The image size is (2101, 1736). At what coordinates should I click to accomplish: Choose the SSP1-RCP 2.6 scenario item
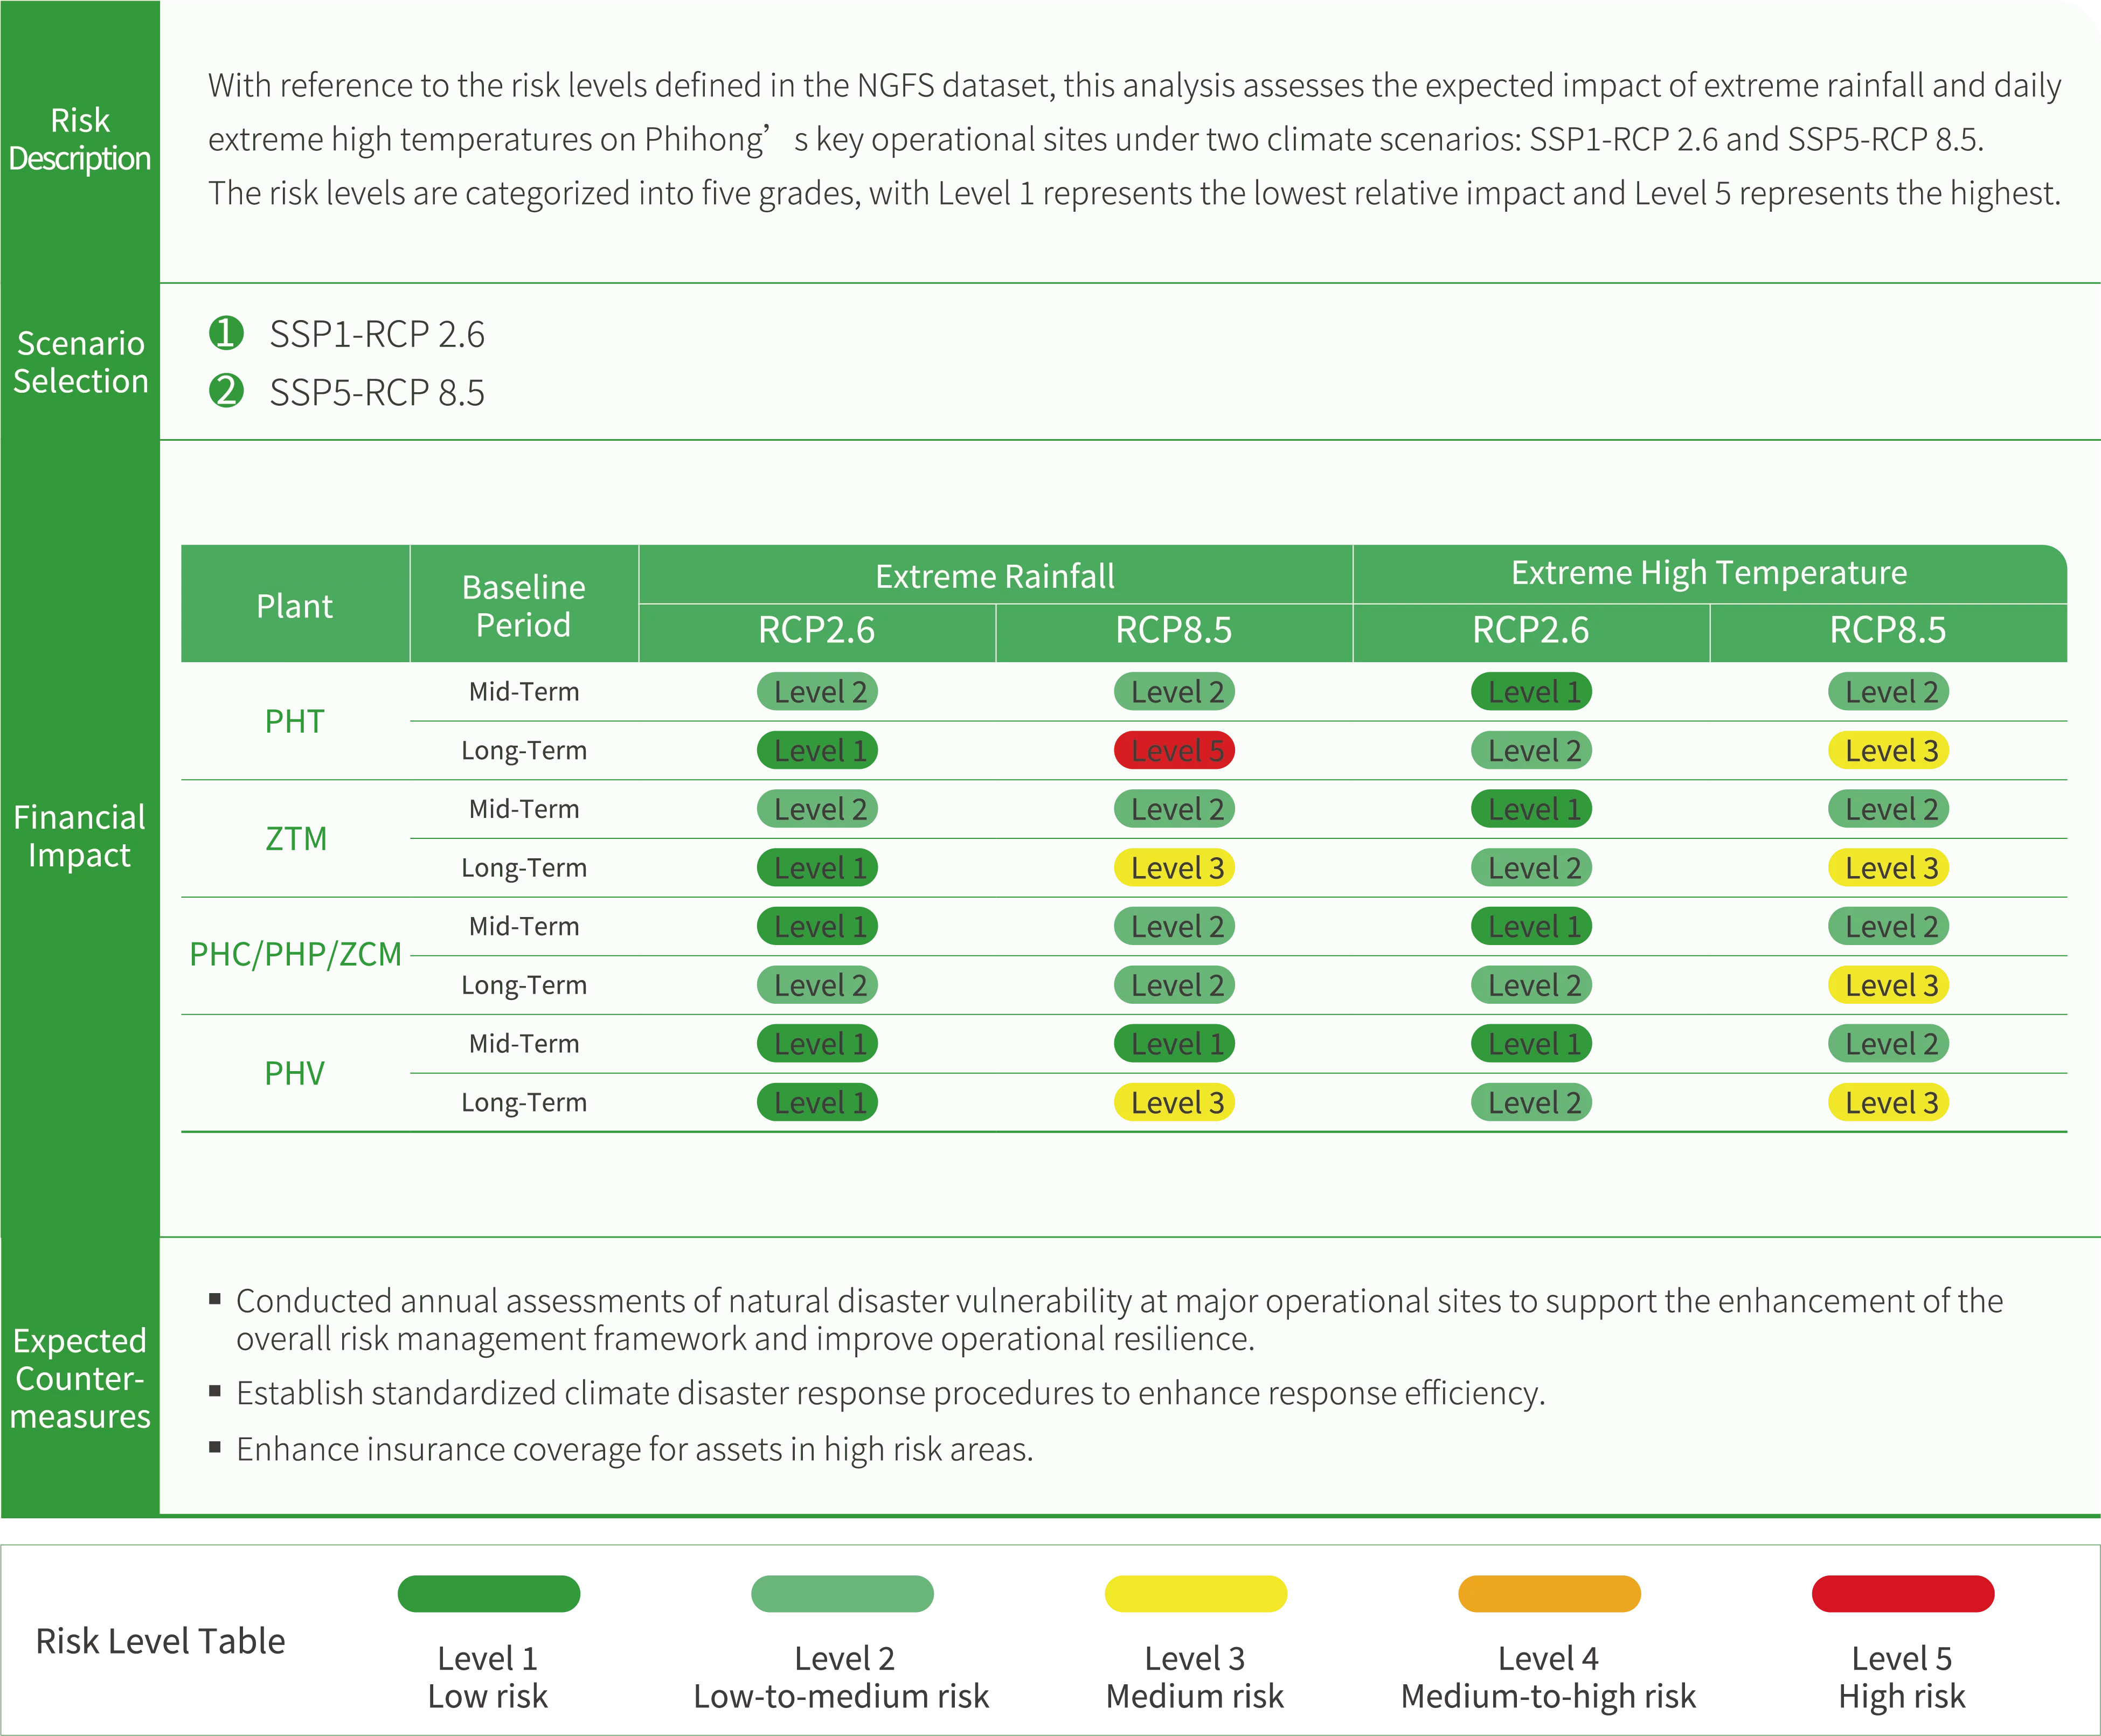[376, 335]
